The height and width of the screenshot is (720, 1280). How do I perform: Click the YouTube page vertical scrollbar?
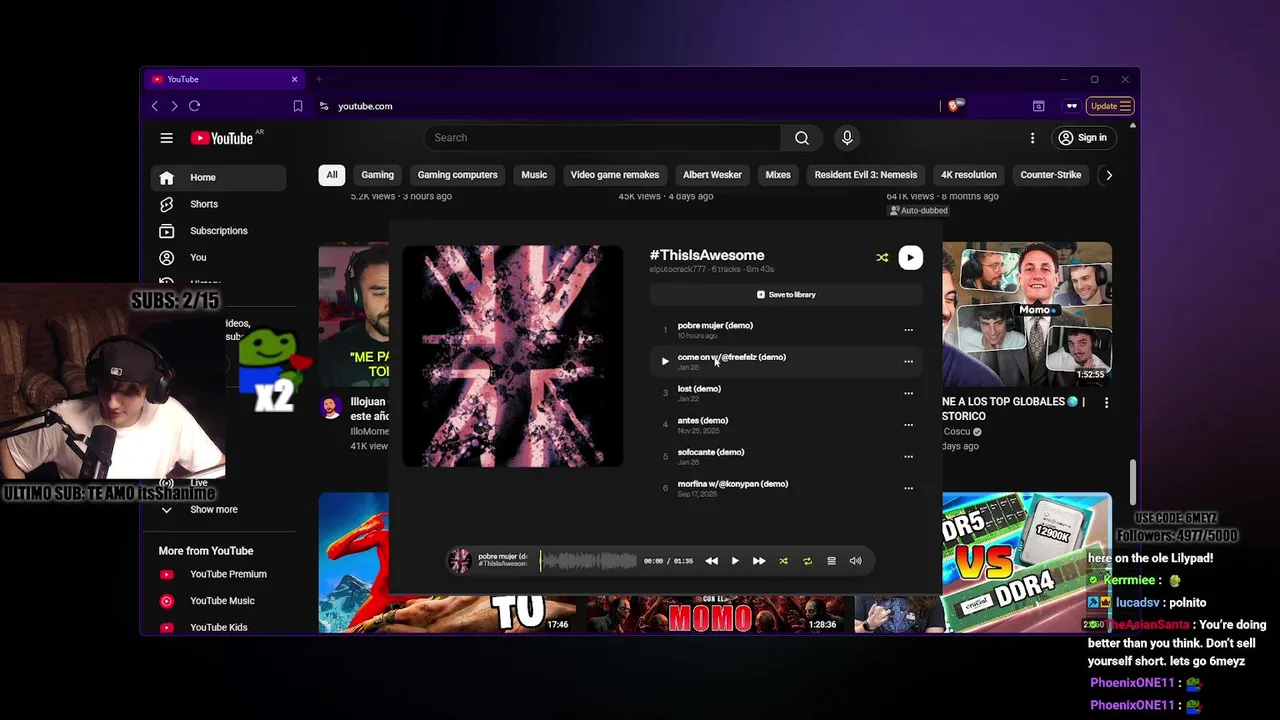1132,483
